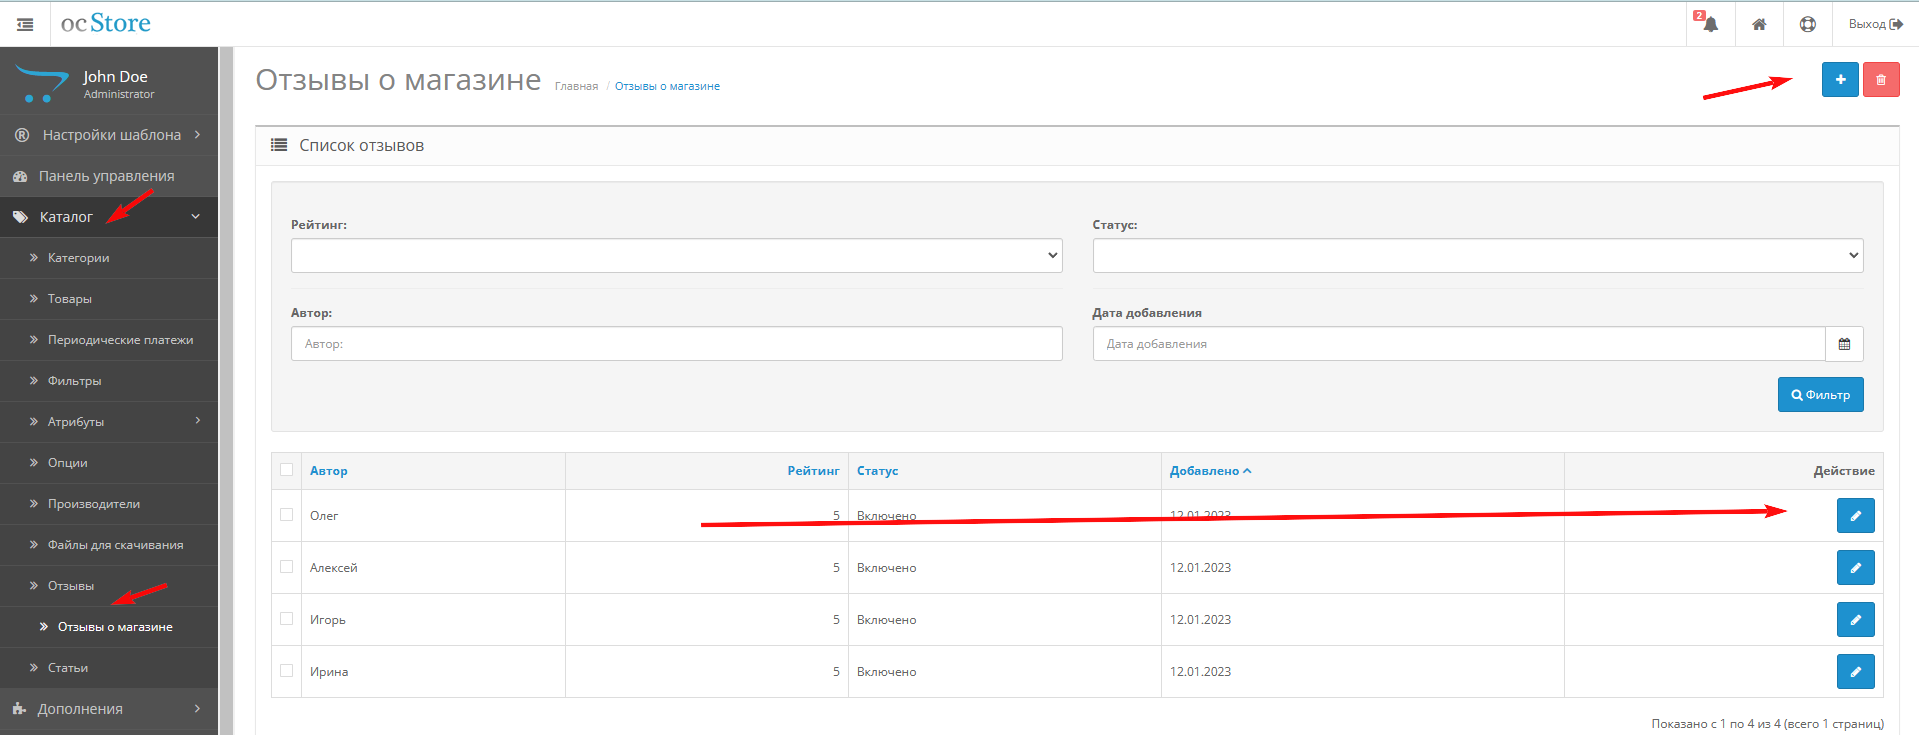Log out with Выход
This screenshot has height=735, width=1919.
pyautogui.click(x=1875, y=24)
